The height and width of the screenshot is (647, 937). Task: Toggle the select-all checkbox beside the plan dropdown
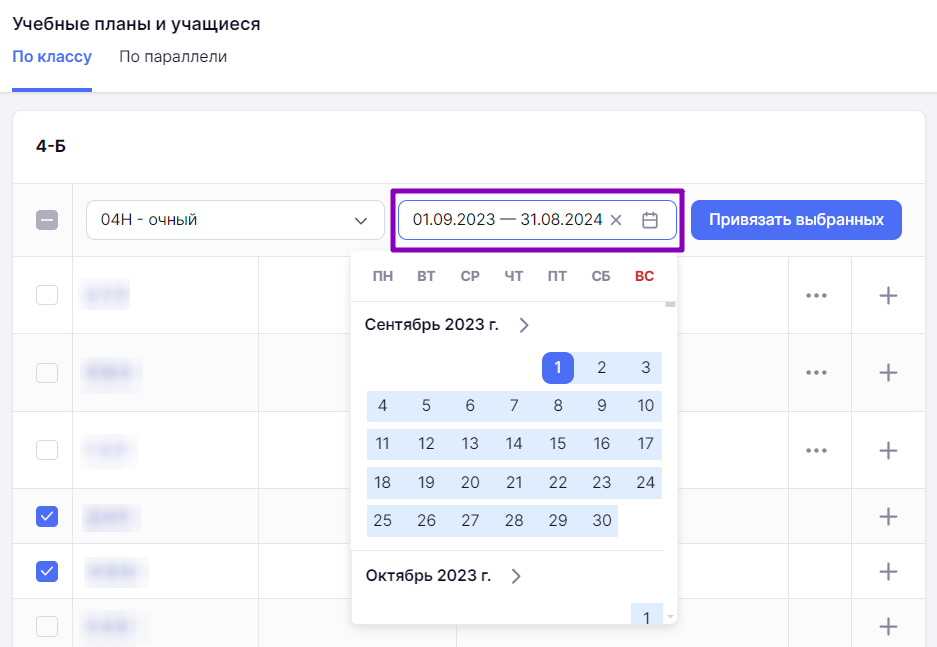pos(47,220)
